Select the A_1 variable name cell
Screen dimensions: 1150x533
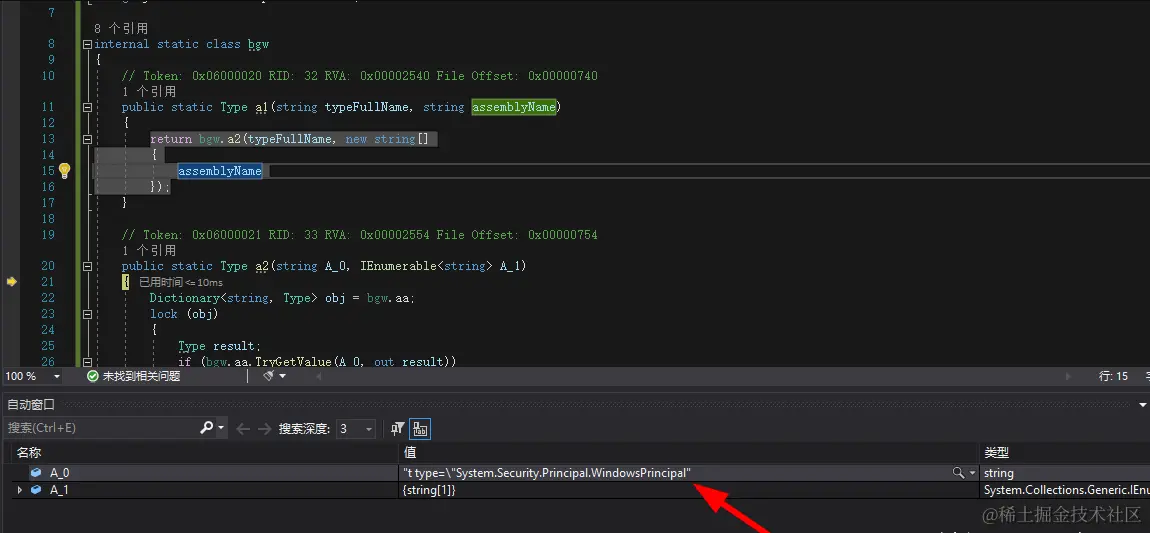[59, 490]
